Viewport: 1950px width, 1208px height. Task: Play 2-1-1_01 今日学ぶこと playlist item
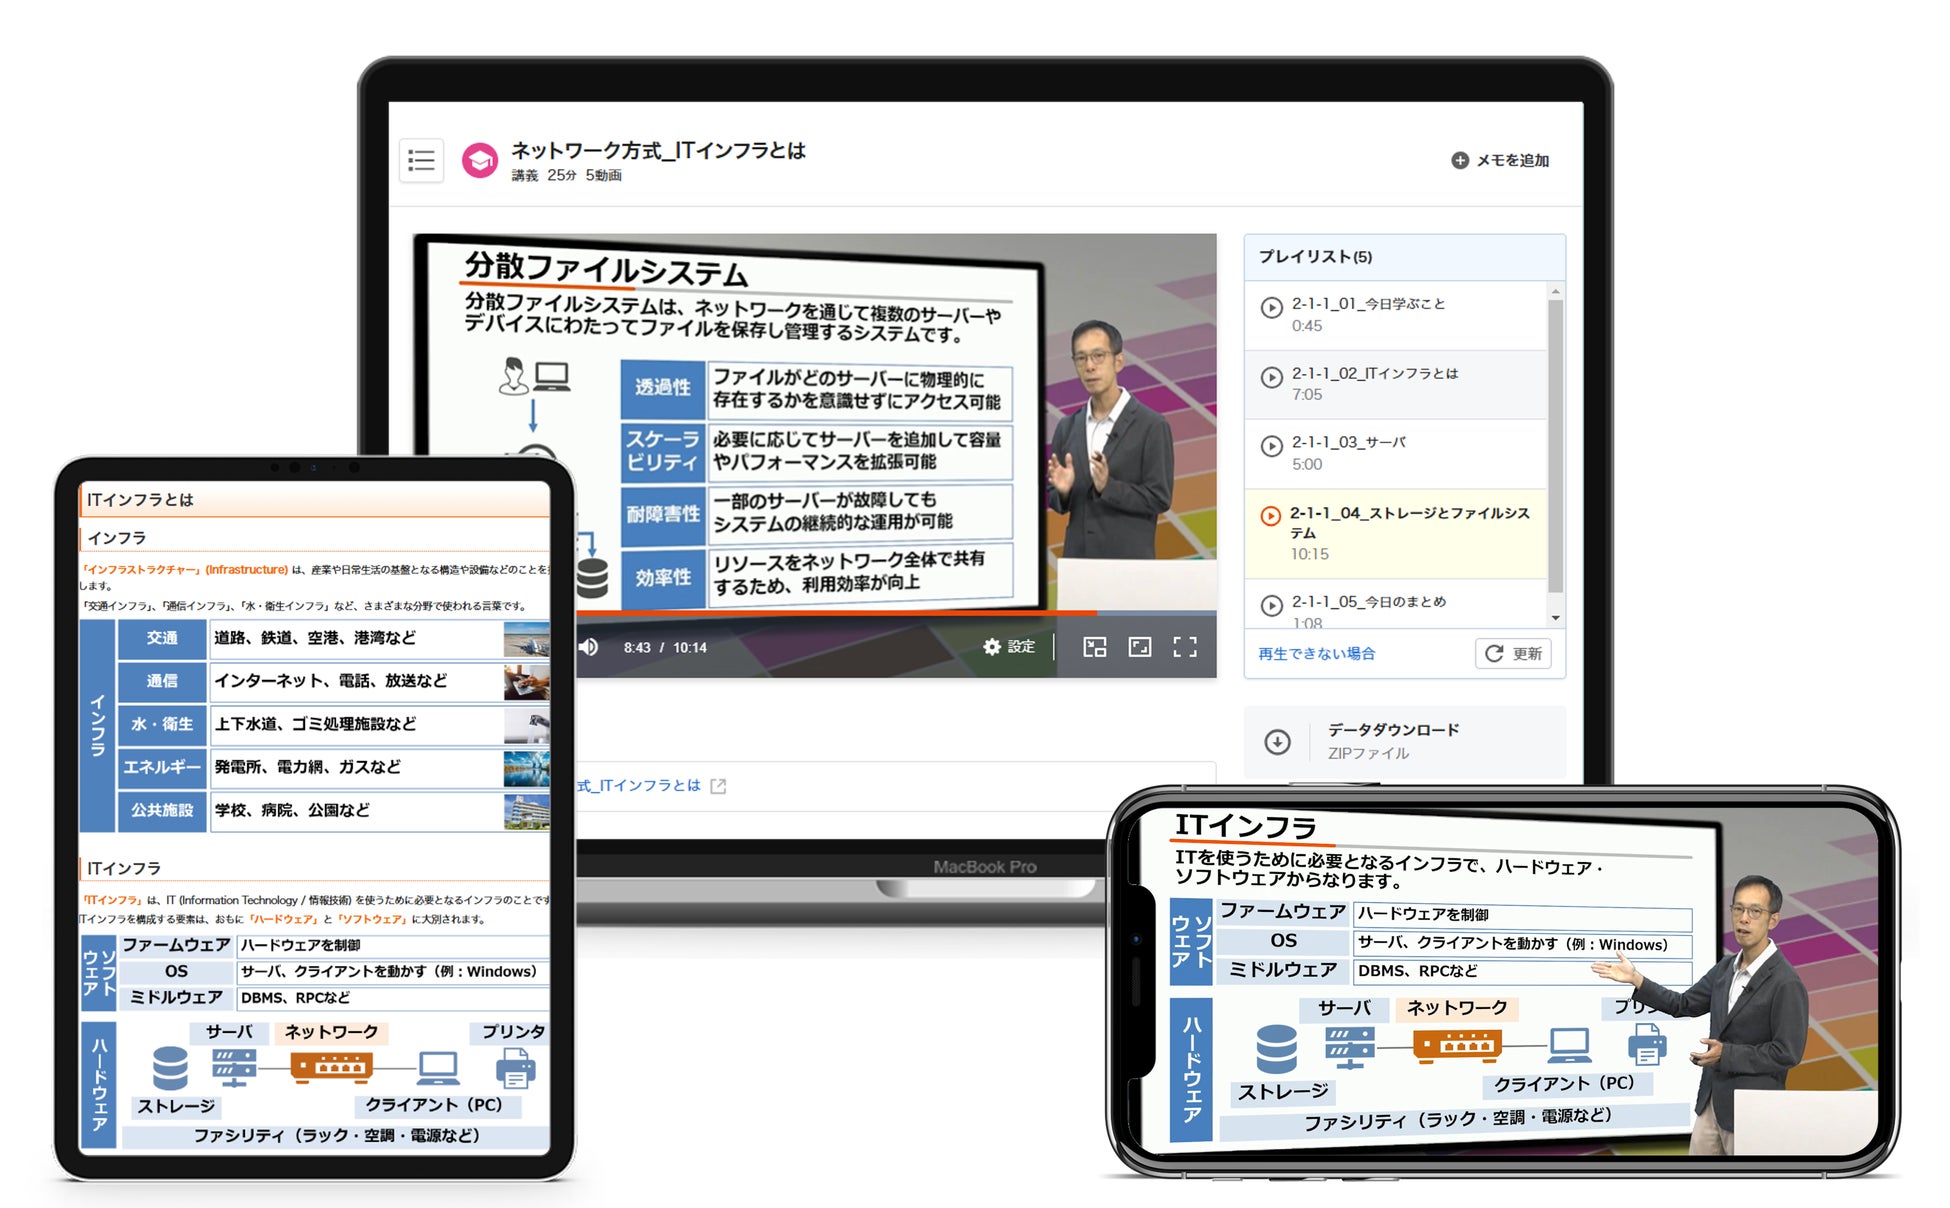click(1368, 304)
